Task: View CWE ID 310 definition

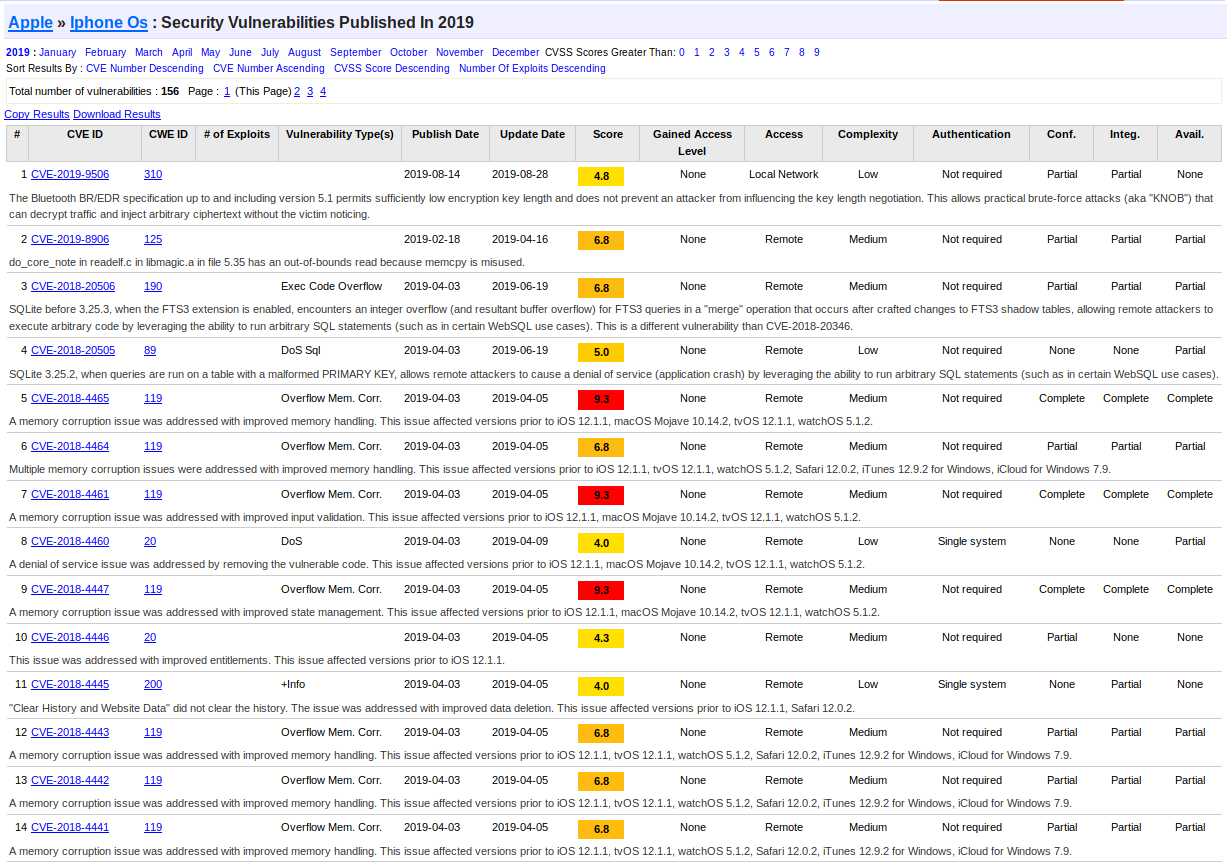Action: pyautogui.click(x=152, y=174)
